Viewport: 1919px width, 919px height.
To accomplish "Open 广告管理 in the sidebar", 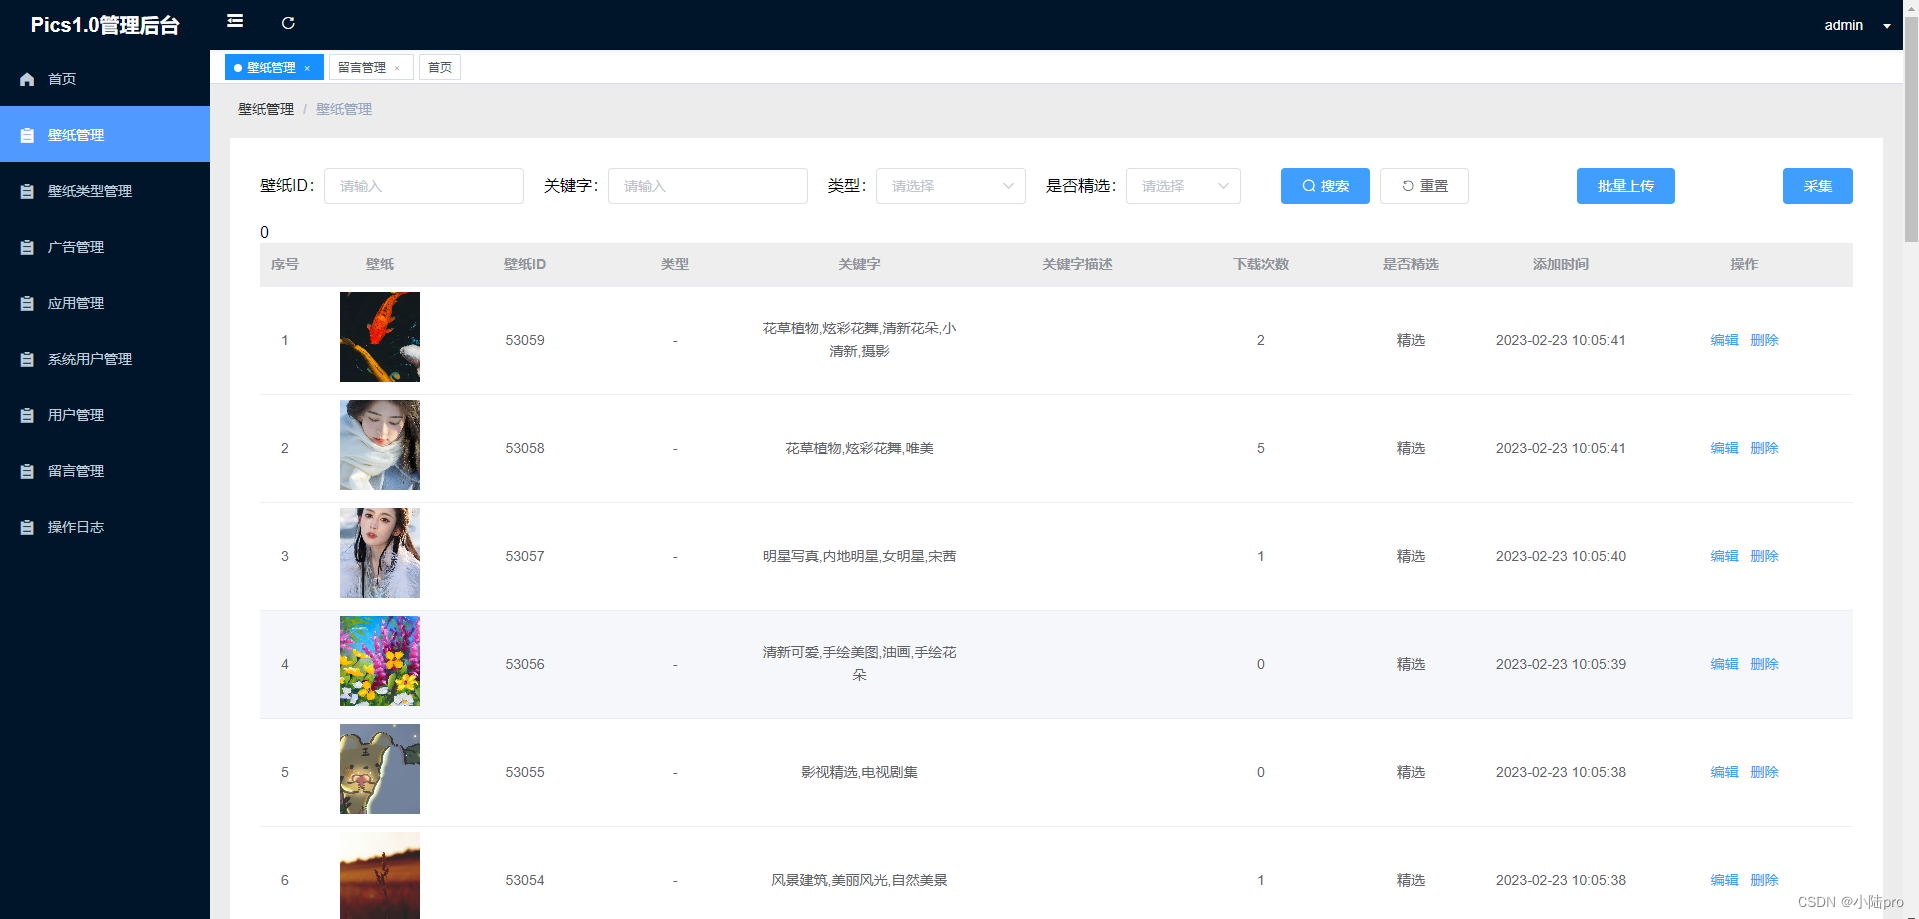I will click(75, 246).
